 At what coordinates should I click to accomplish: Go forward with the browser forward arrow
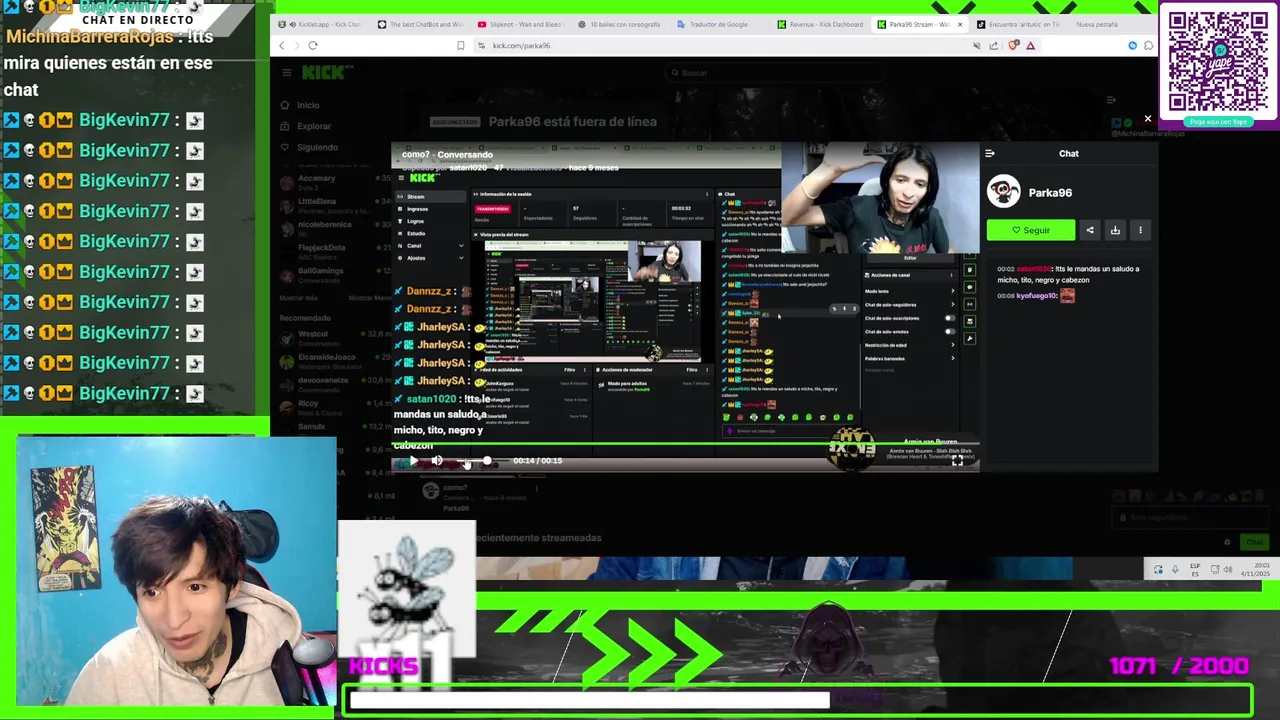click(297, 45)
